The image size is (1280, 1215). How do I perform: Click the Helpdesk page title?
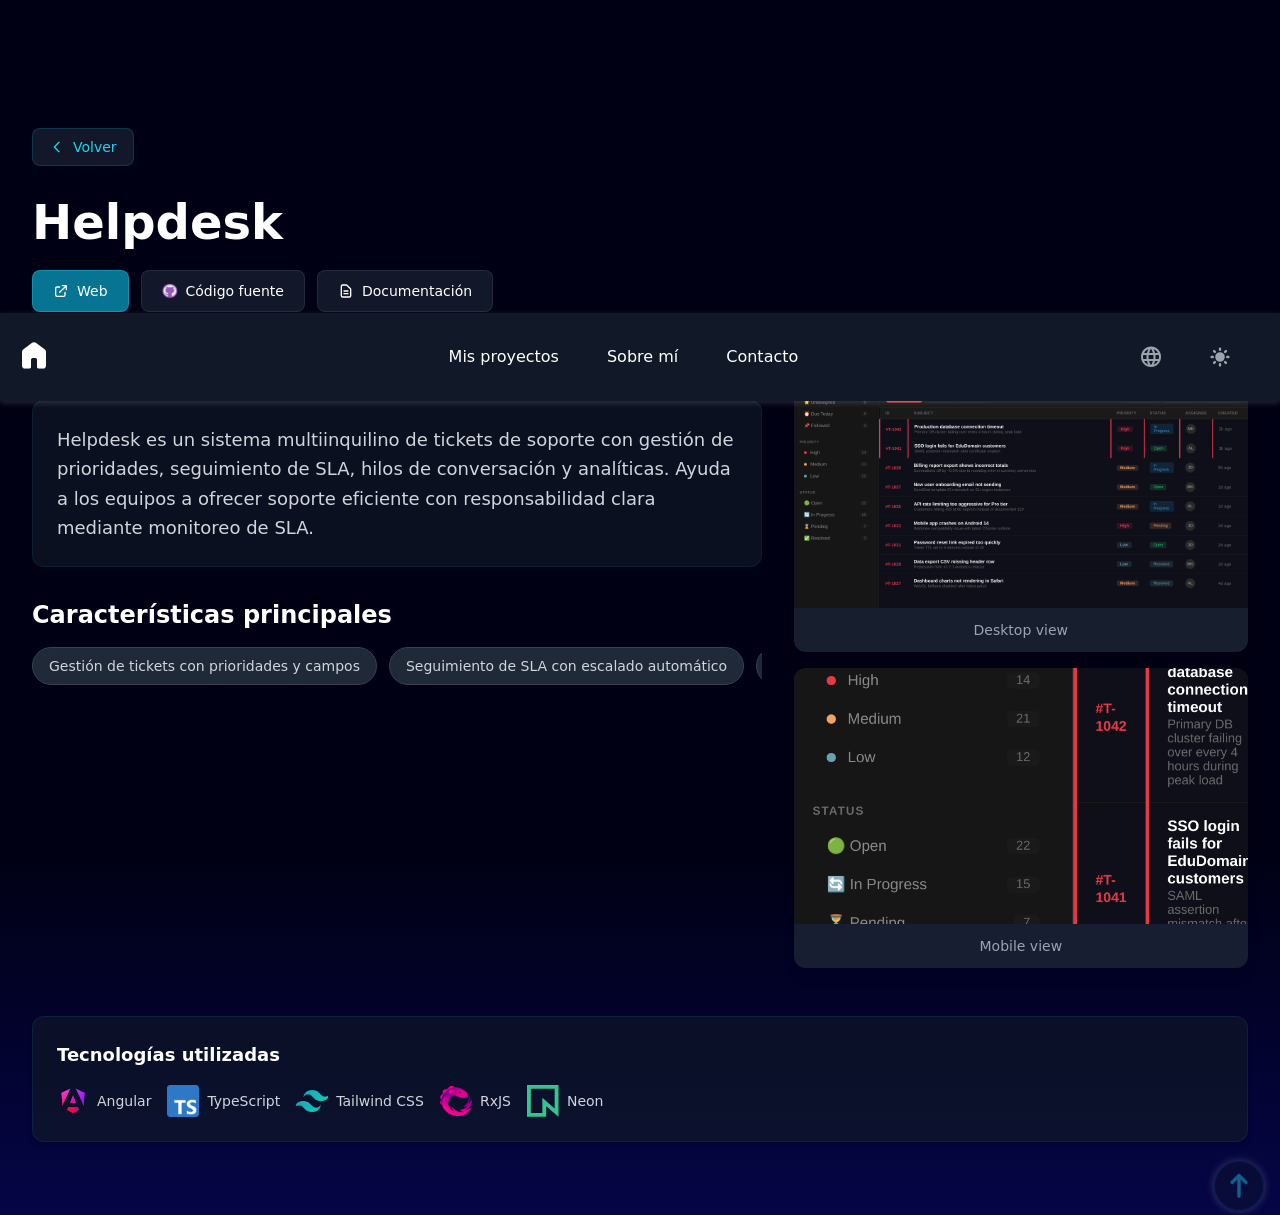(158, 222)
